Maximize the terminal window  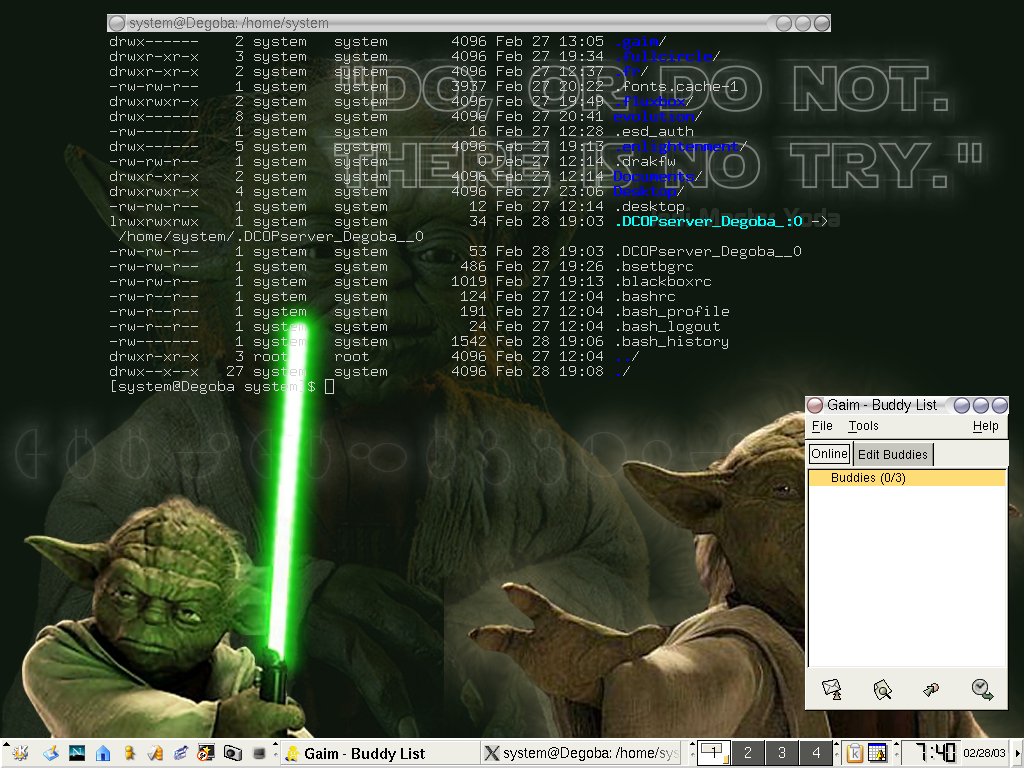[x=803, y=24]
